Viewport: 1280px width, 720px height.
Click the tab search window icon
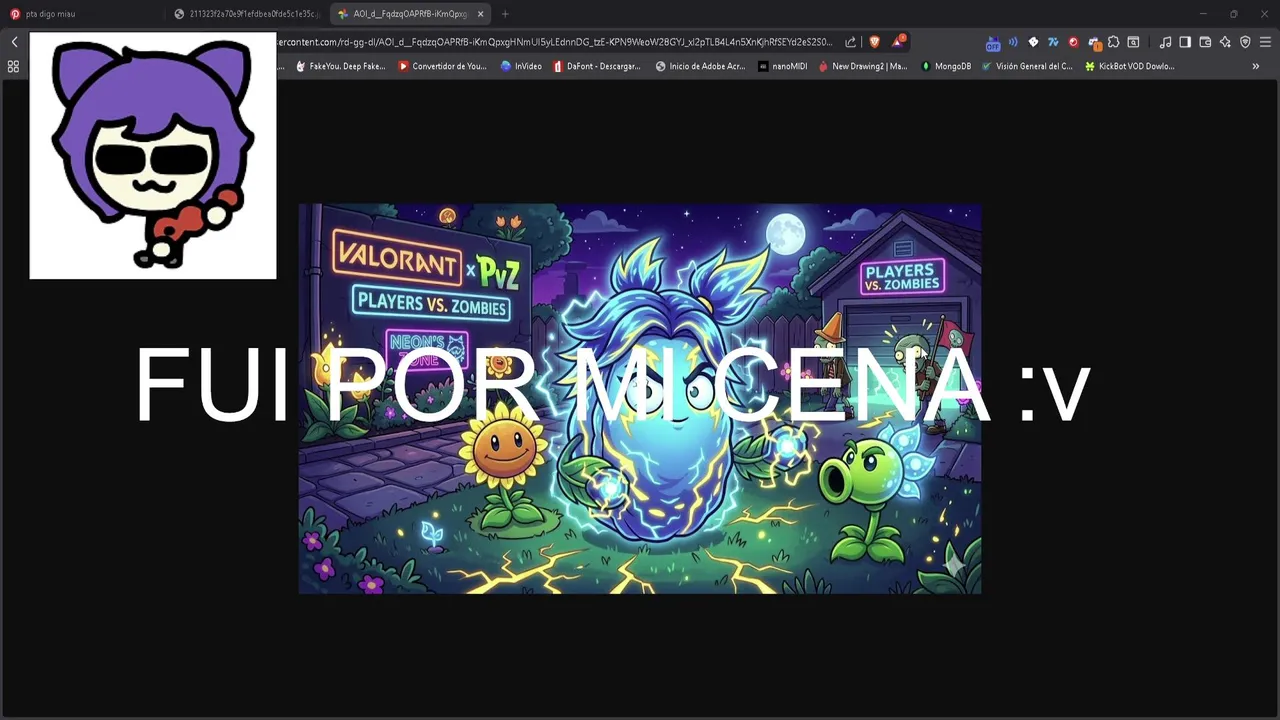[1133, 42]
